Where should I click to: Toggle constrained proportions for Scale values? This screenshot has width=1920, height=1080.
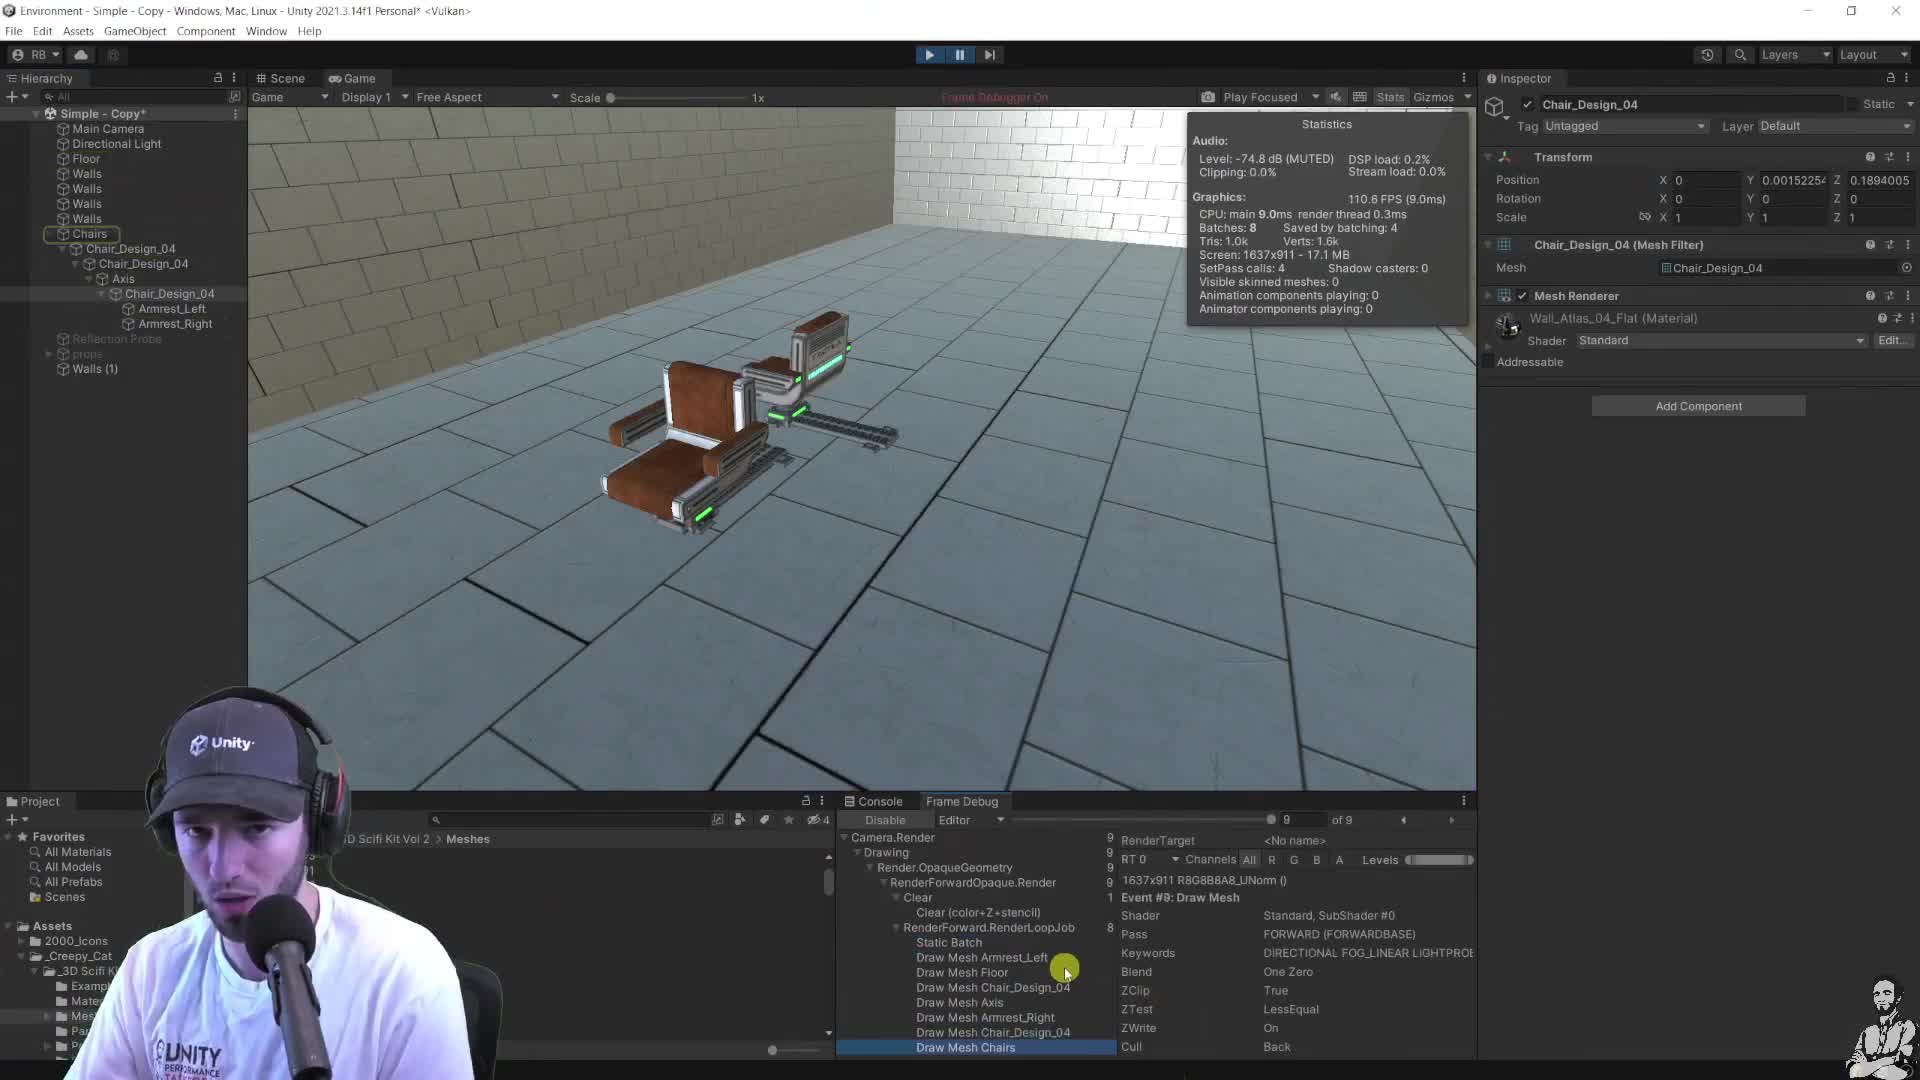point(1645,217)
